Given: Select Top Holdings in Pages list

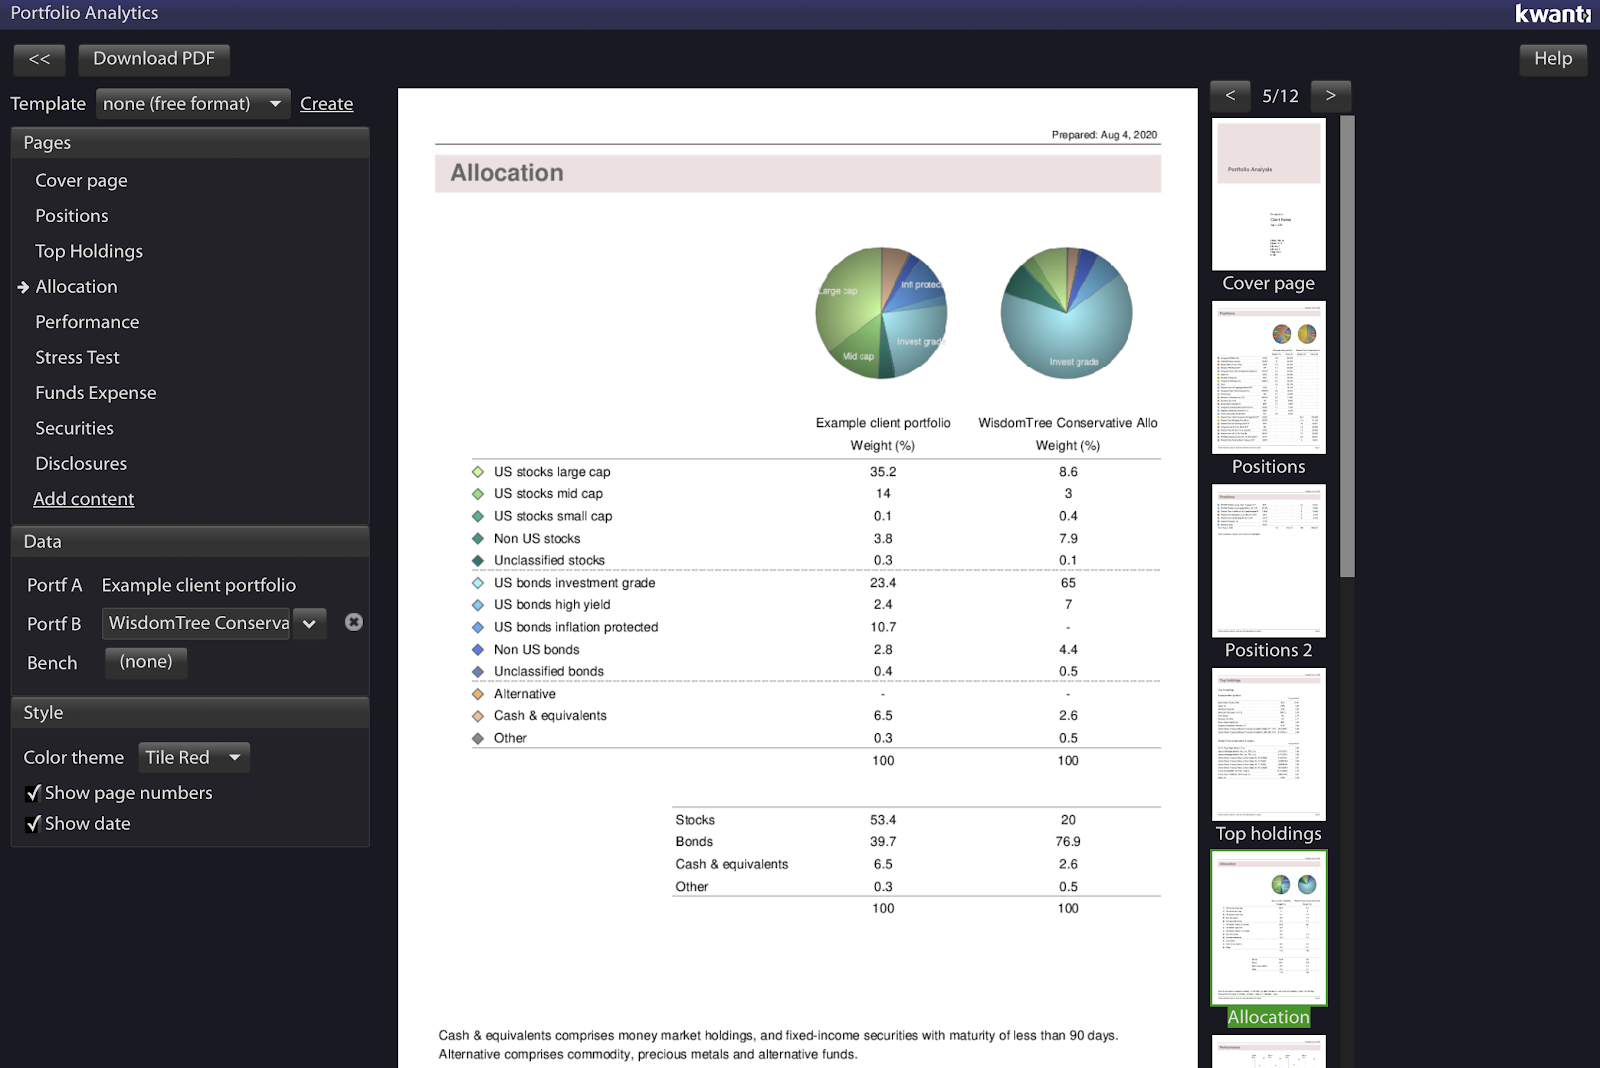Looking at the screenshot, I should tap(89, 252).
